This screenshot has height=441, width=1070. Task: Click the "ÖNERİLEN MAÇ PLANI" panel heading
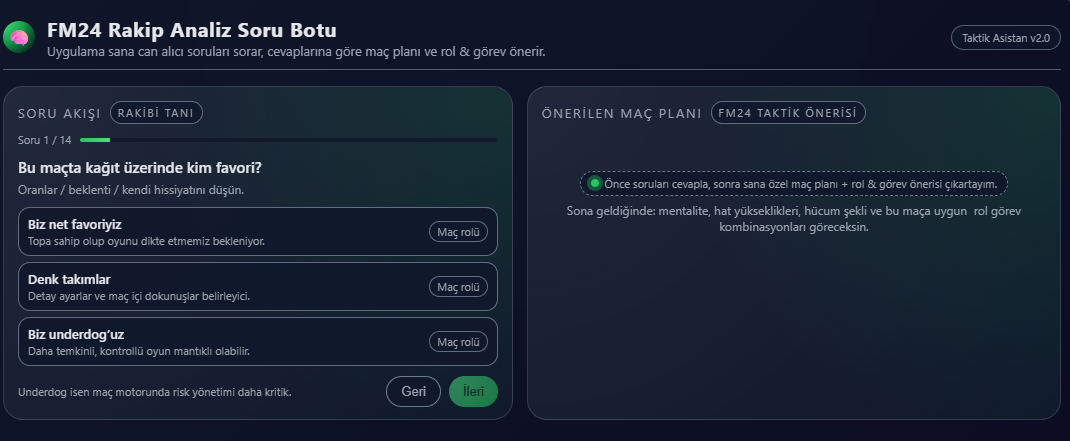[x=621, y=113]
